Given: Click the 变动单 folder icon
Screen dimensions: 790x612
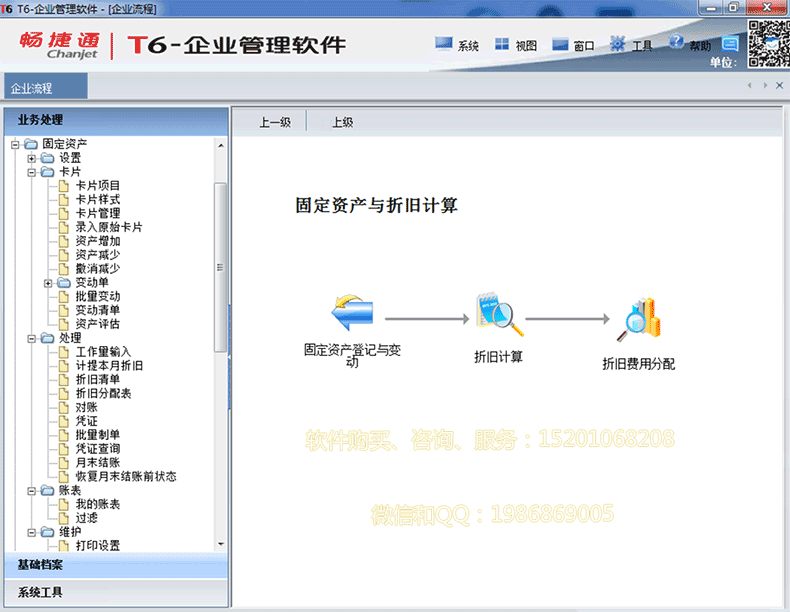Looking at the screenshot, I should click(63, 283).
